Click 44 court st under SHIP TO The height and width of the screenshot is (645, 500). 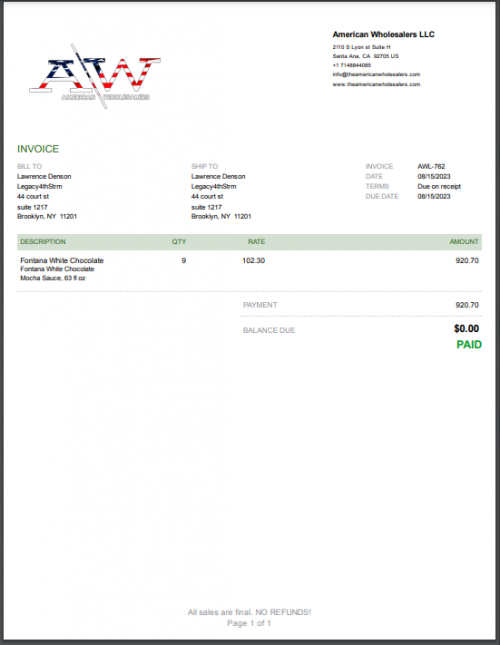pyautogui.click(x=207, y=197)
